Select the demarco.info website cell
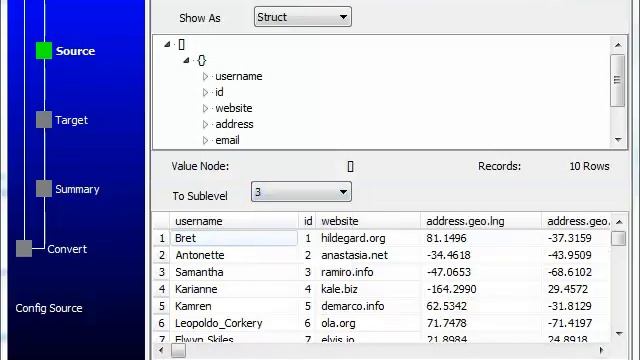The width and height of the screenshot is (640, 360). pos(369,306)
